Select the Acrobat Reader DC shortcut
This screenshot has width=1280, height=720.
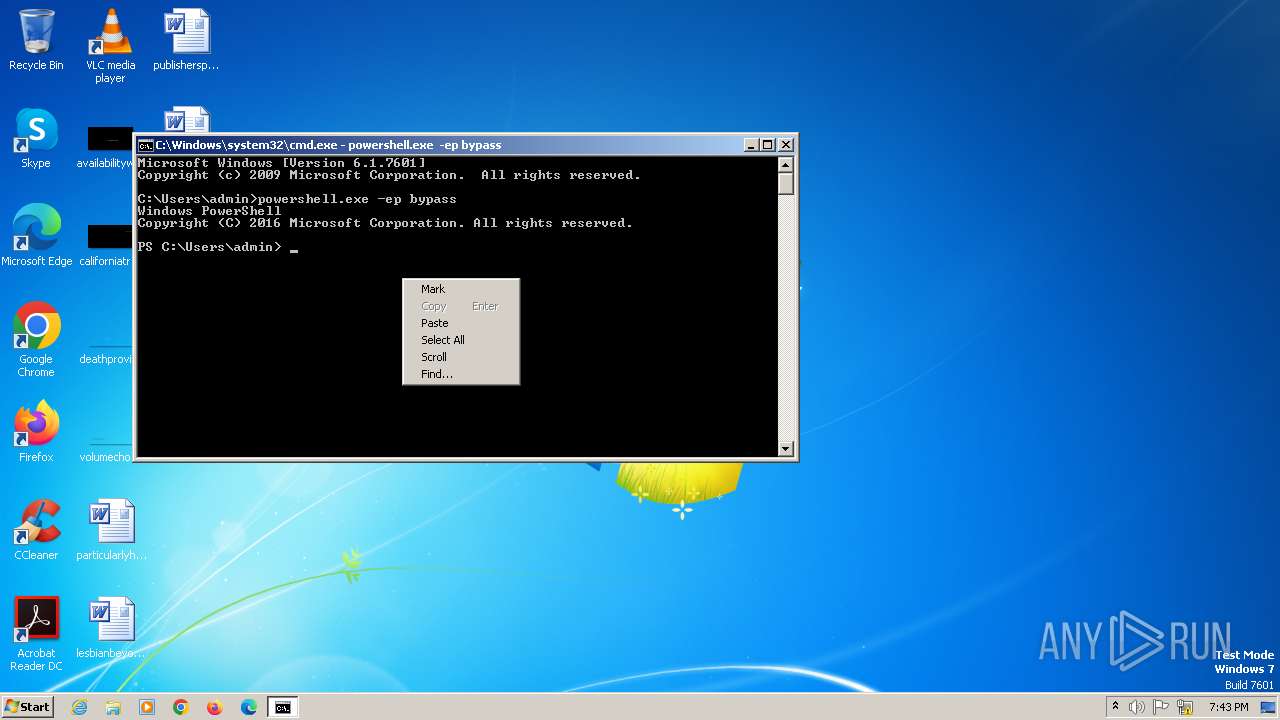[36, 634]
